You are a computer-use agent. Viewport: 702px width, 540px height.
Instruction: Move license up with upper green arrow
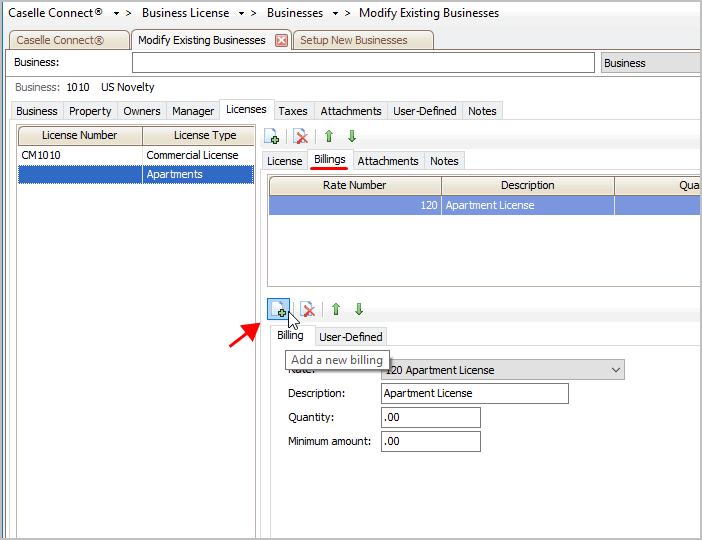328,136
